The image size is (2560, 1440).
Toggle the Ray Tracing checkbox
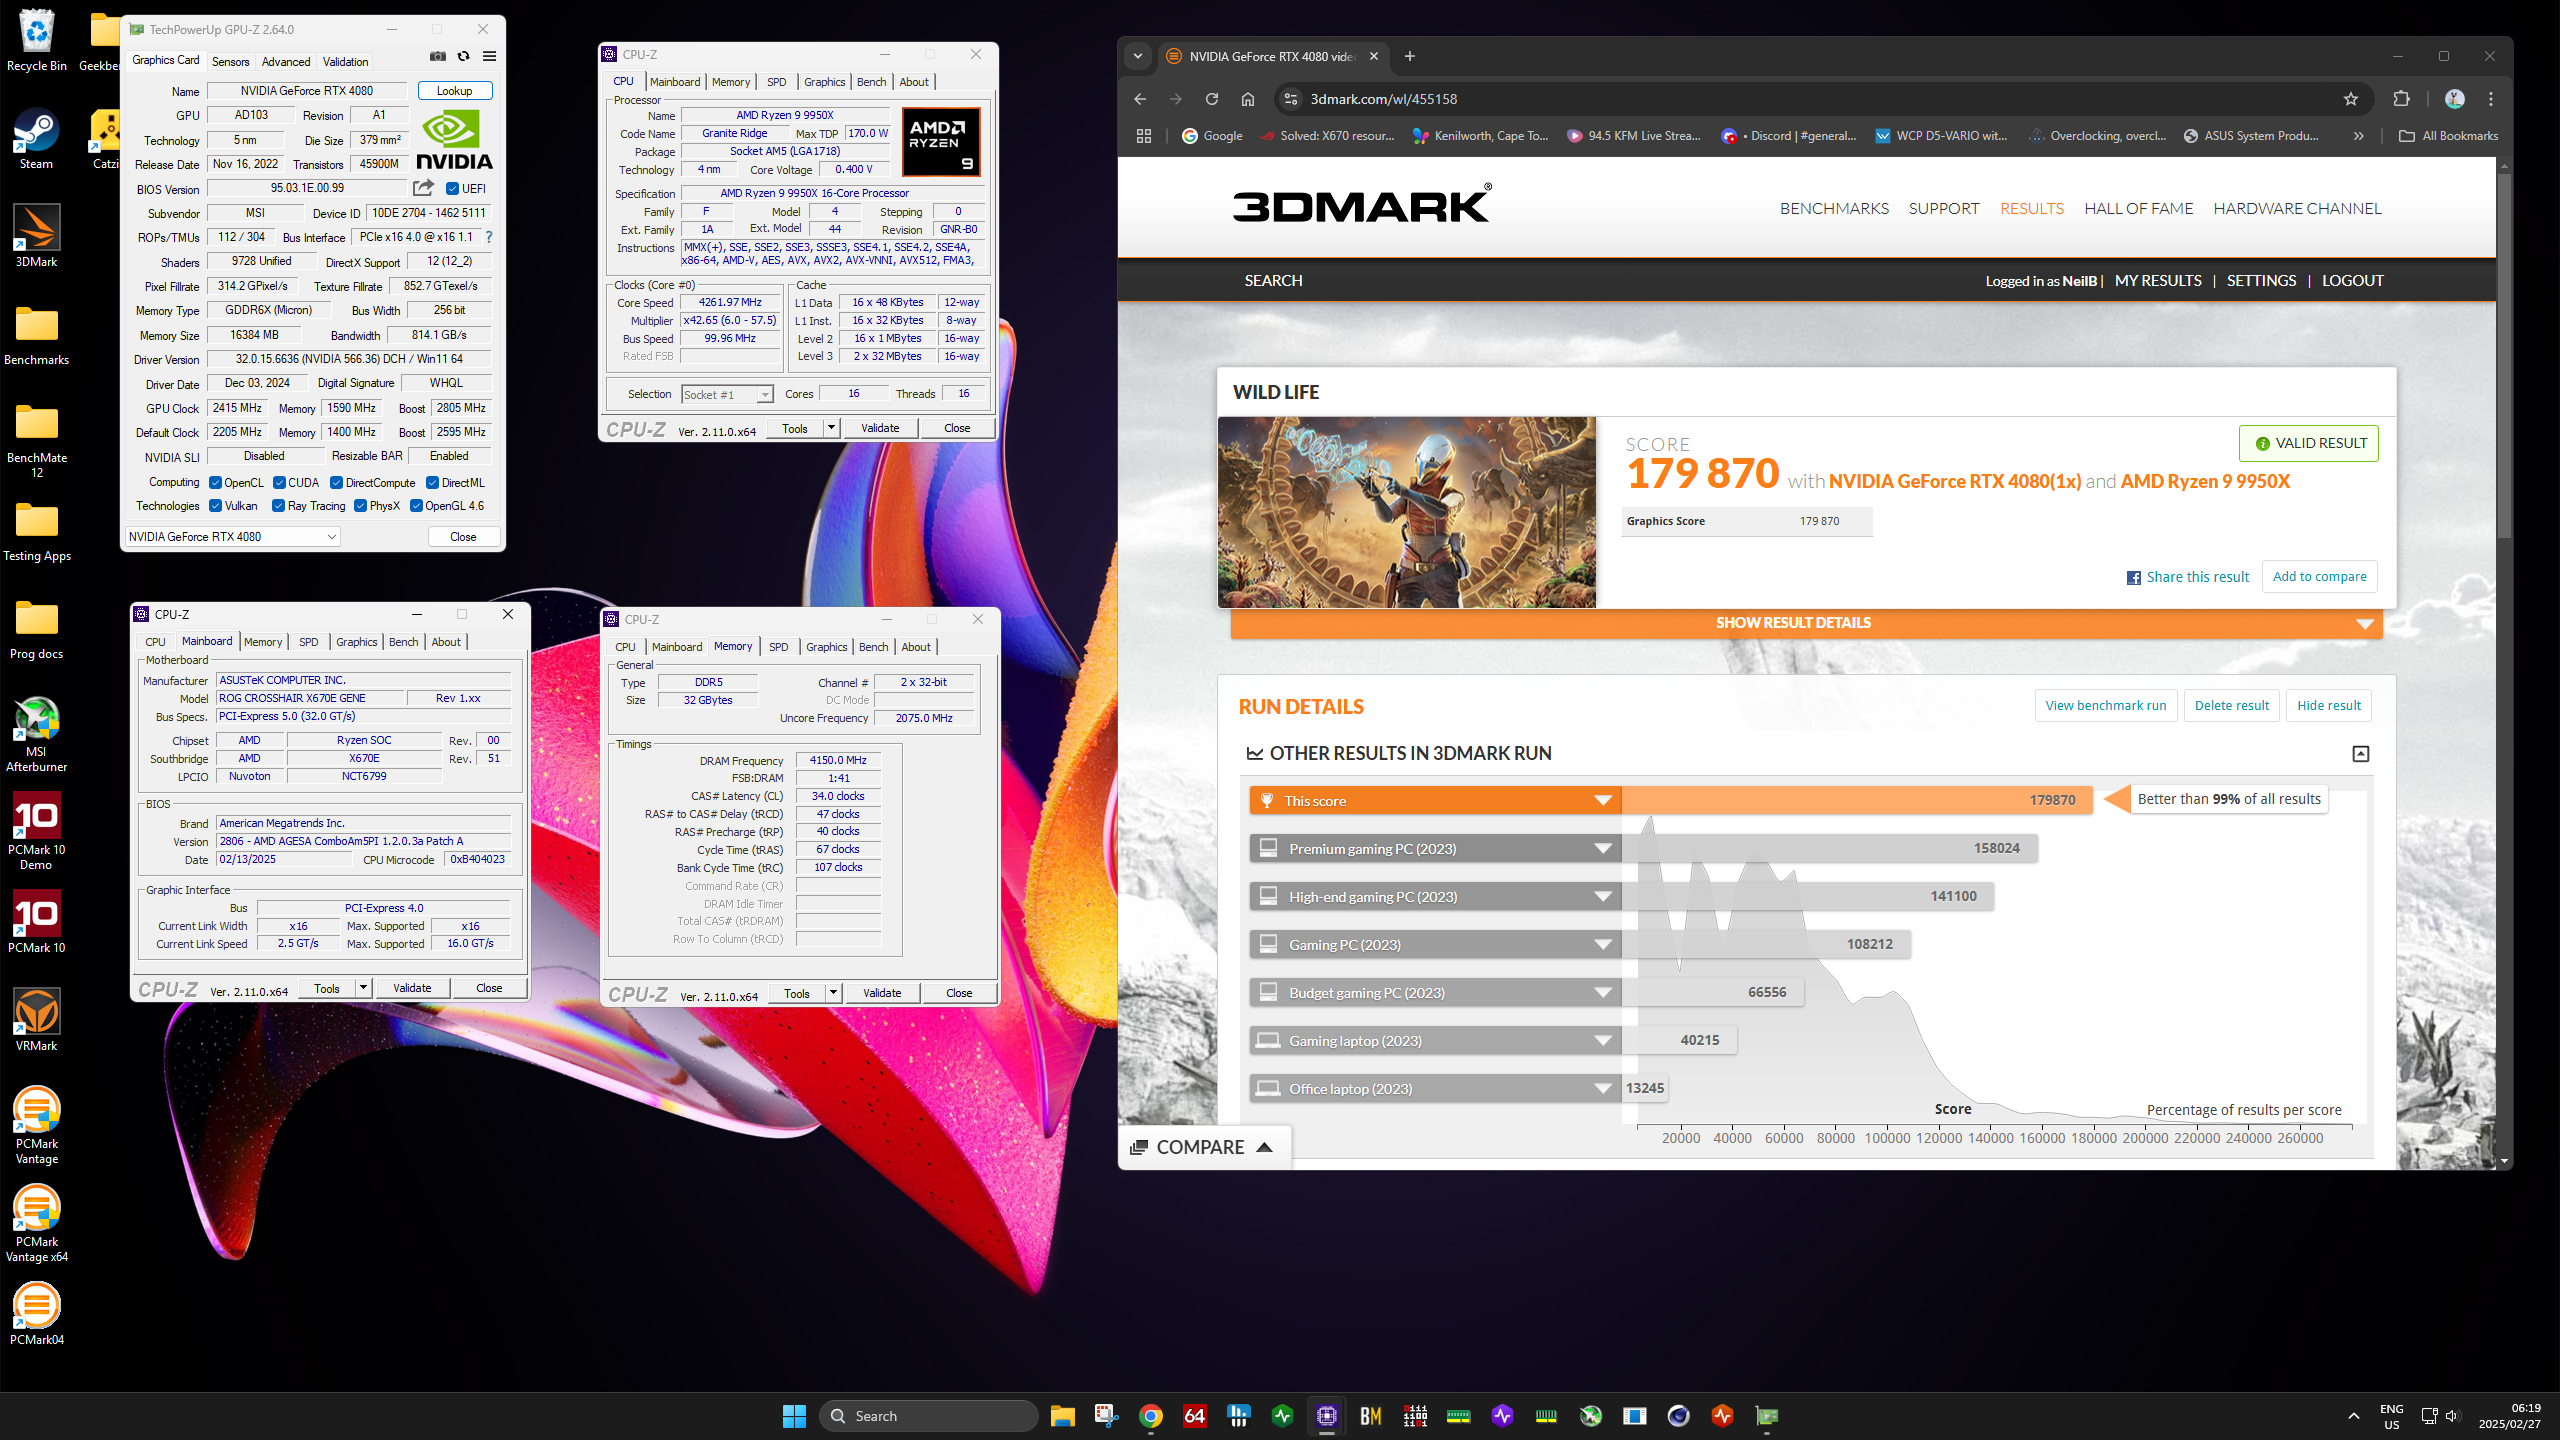click(x=278, y=506)
